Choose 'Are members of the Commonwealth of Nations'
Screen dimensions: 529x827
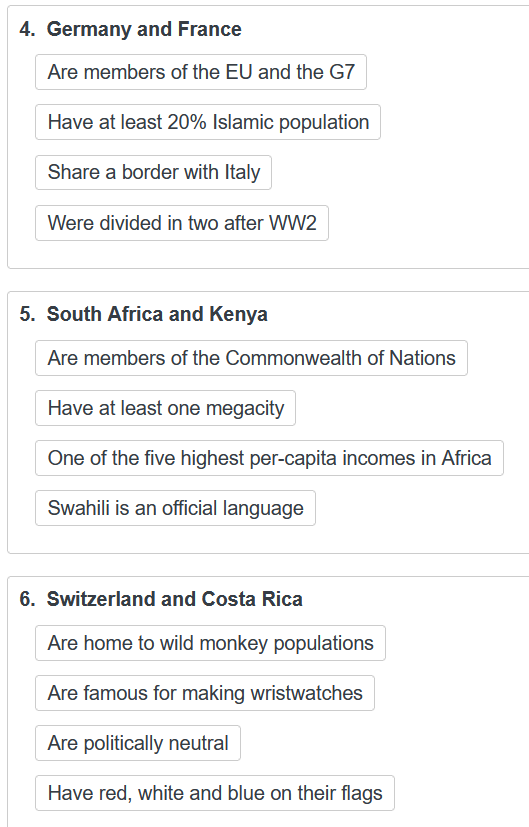tap(252, 358)
